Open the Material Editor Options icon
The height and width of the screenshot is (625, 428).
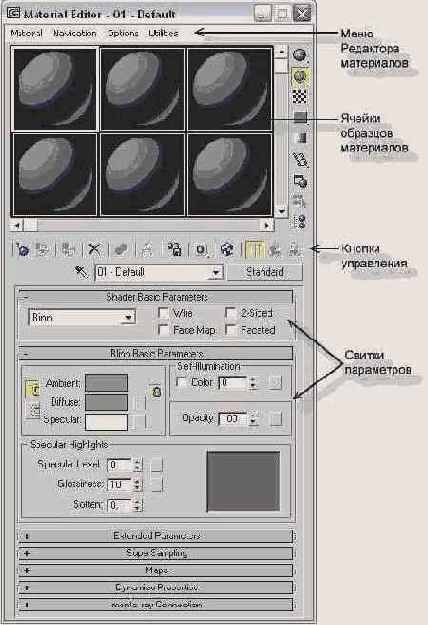click(300, 181)
